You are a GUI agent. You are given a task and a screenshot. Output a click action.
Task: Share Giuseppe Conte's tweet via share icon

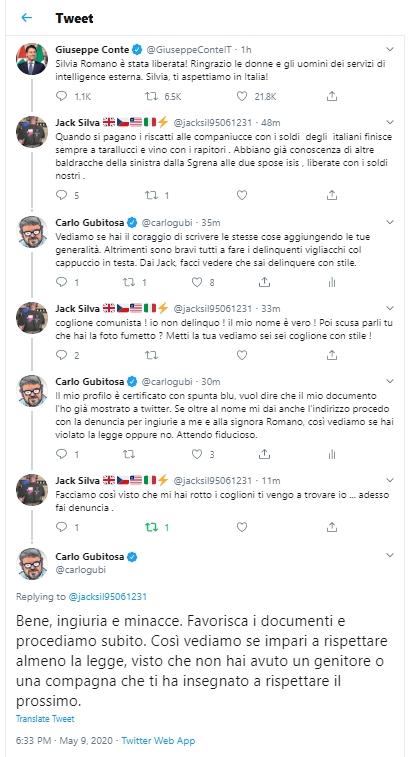pyautogui.click(x=332, y=97)
